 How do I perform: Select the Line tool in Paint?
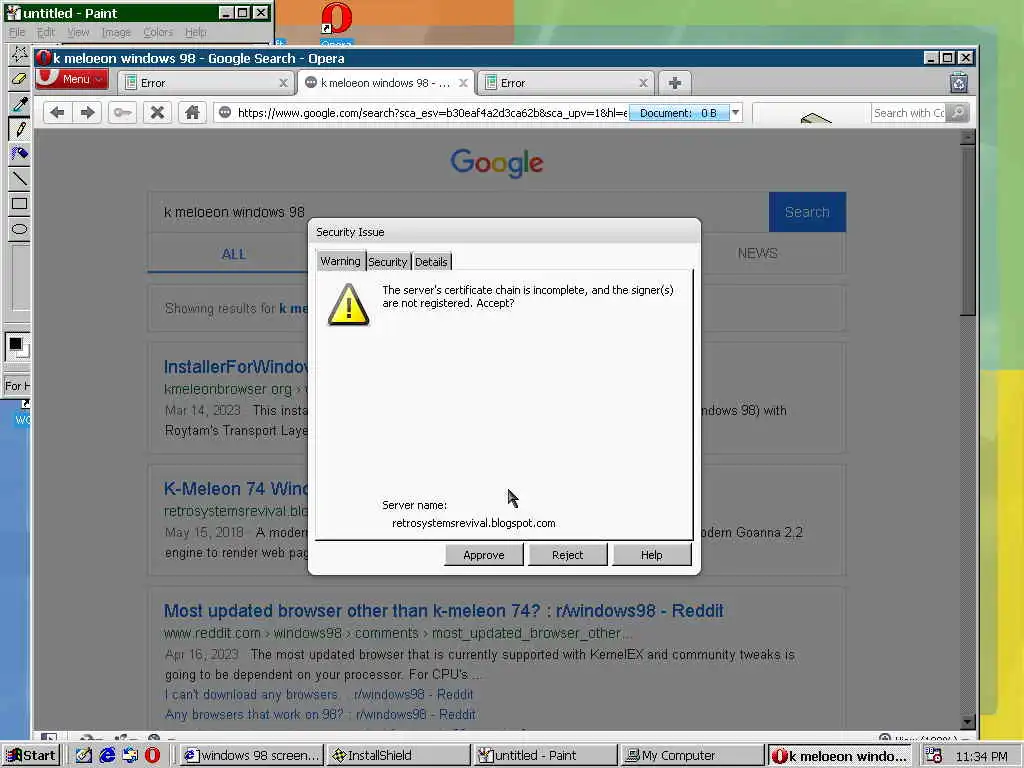19,178
